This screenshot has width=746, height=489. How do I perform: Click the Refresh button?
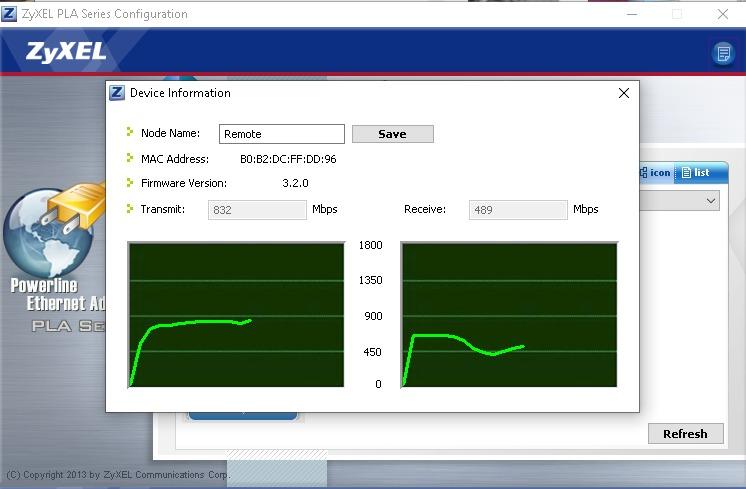click(x=686, y=434)
